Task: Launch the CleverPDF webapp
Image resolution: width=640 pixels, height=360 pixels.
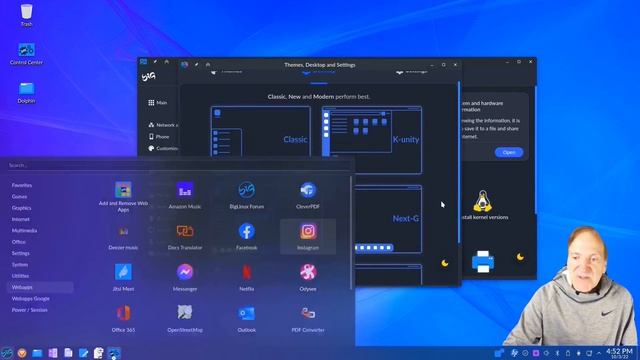Action: 308,196
